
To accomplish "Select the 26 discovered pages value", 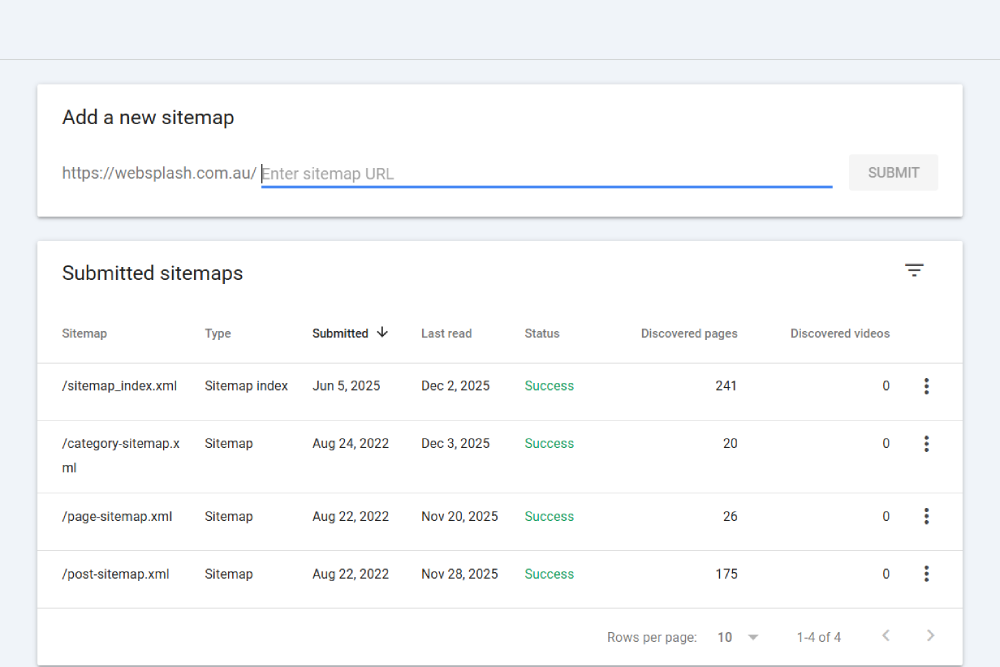I will coord(730,517).
